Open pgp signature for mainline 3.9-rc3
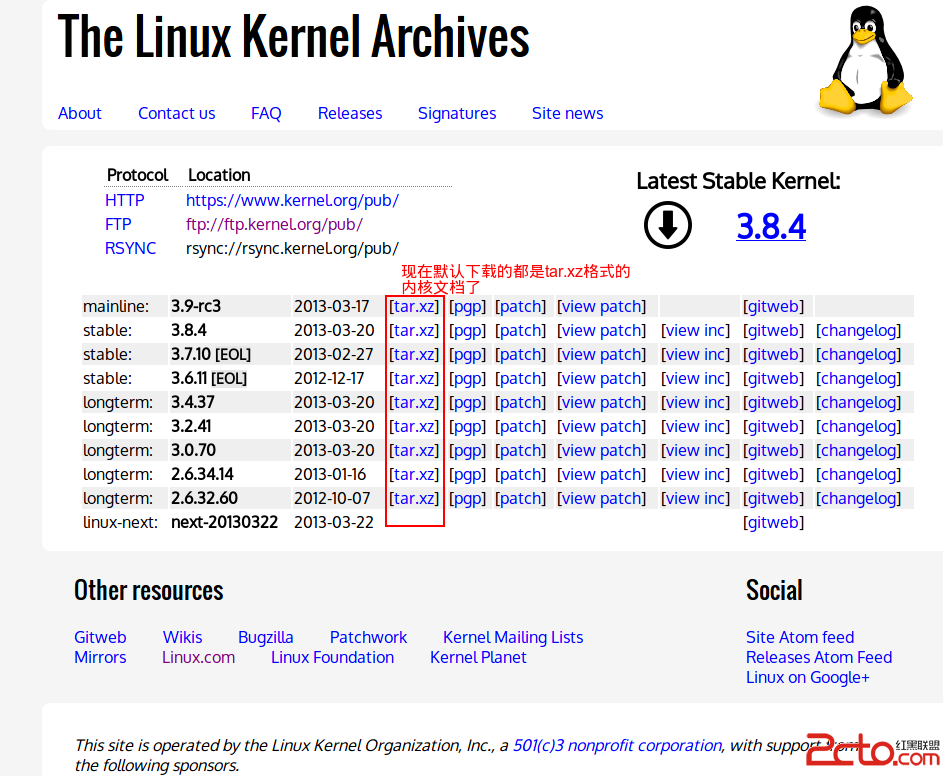This screenshot has height=776, width=943. (x=467, y=306)
